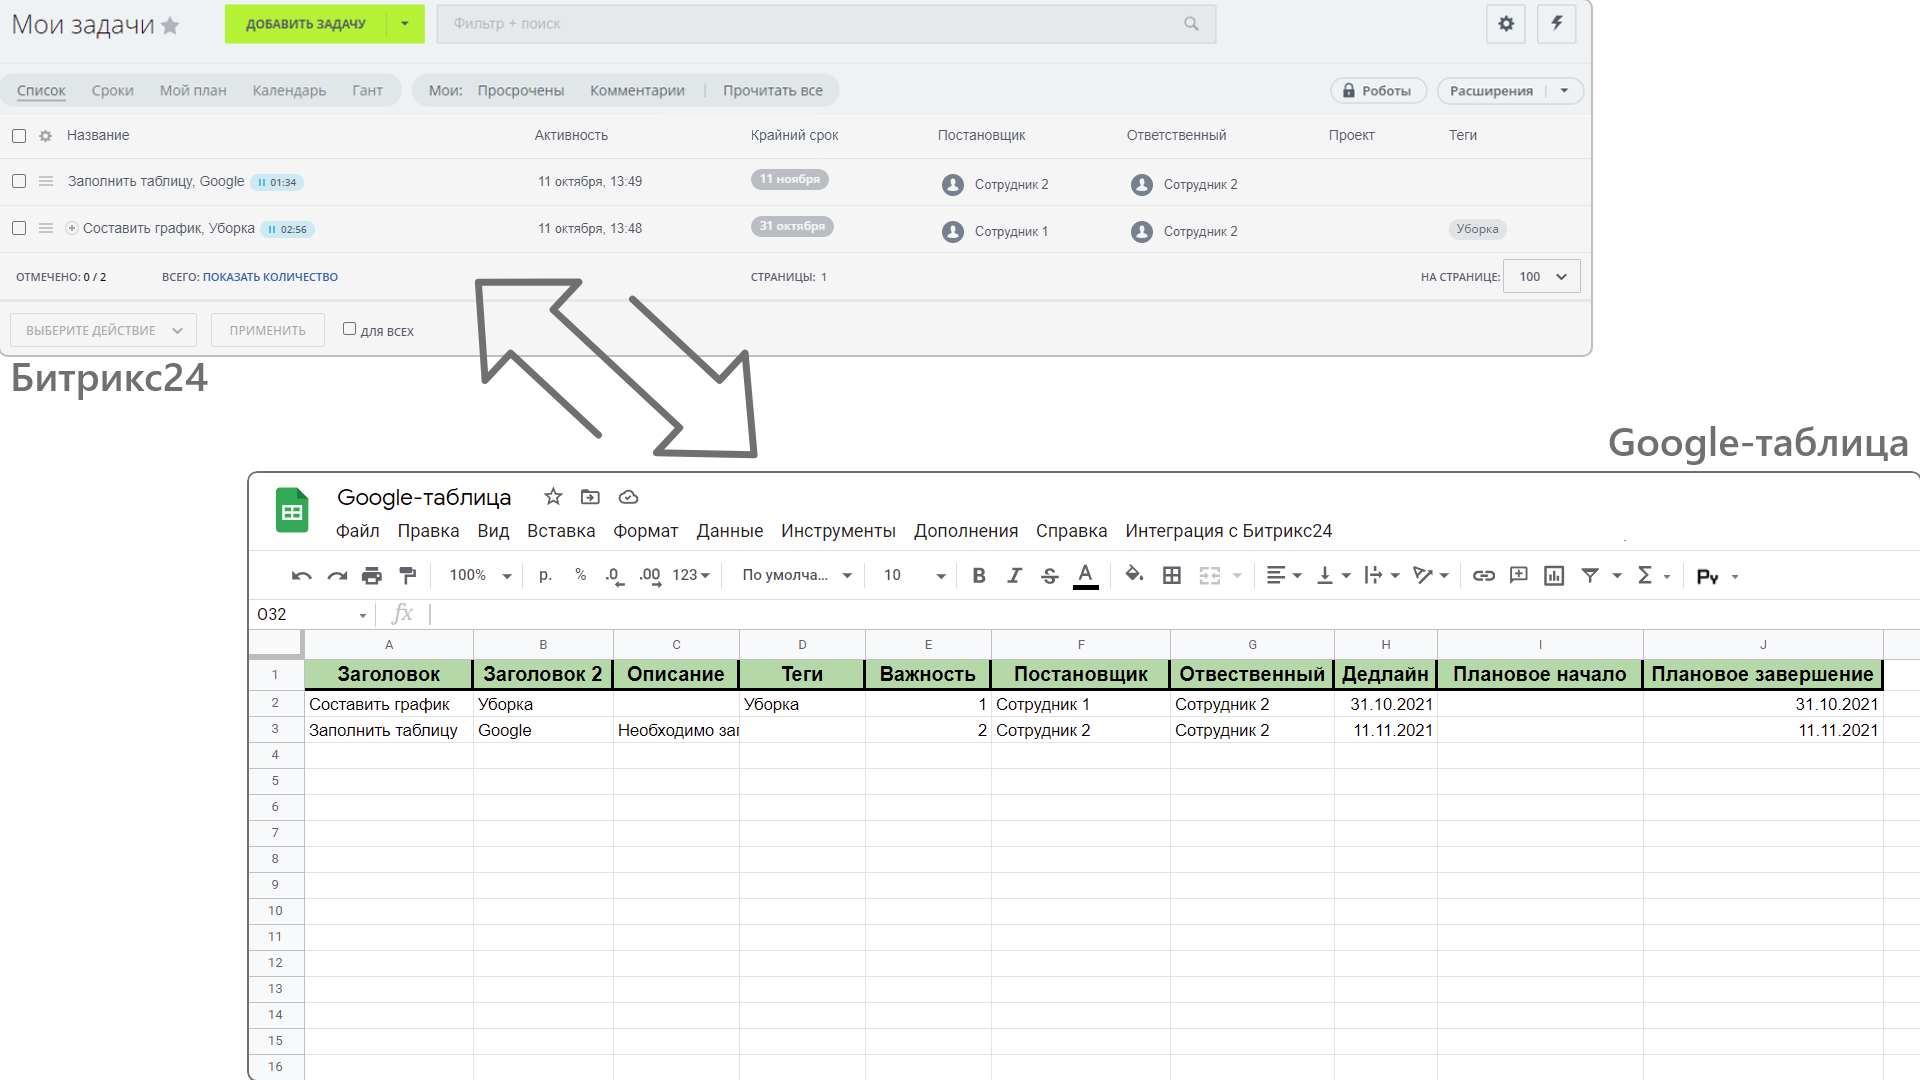Click the redo icon in Google Sheets toolbar
This screenshot has height=1080, width=1920.
(x=337, y=576)
